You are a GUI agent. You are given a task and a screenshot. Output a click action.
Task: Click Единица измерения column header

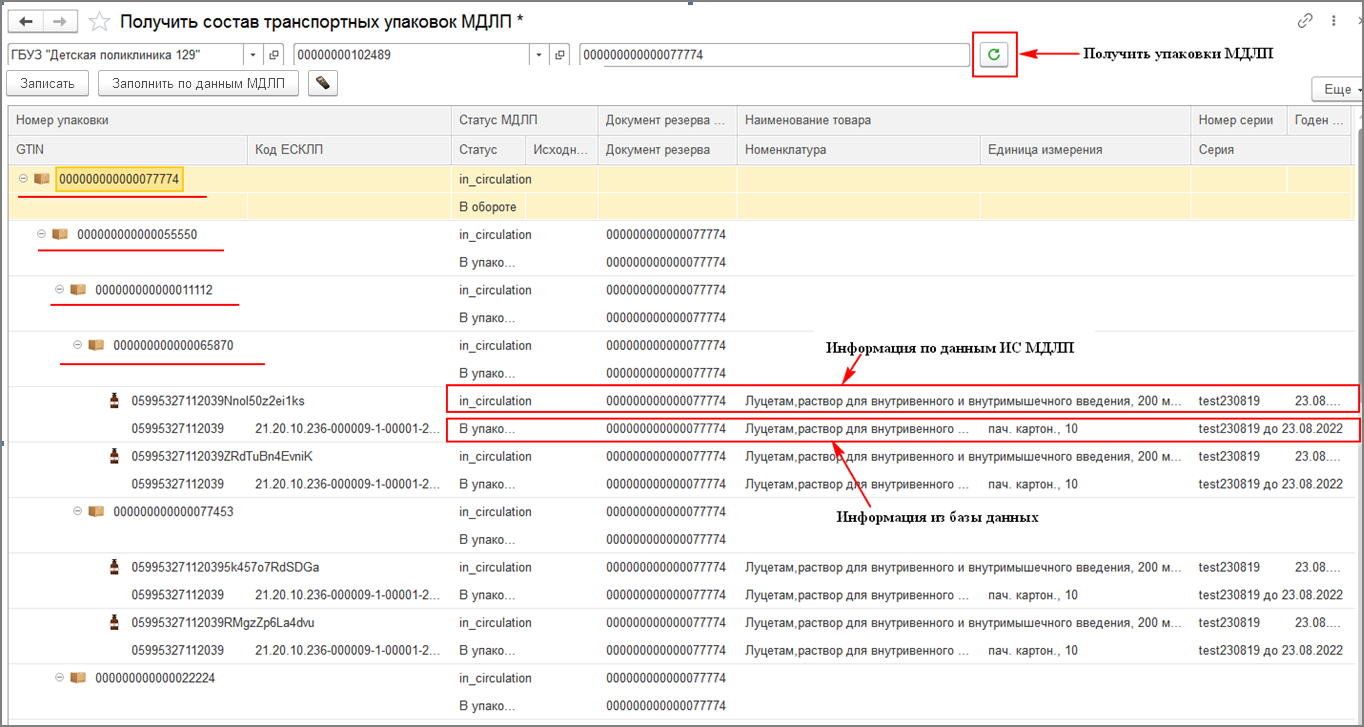(1086, 150)
